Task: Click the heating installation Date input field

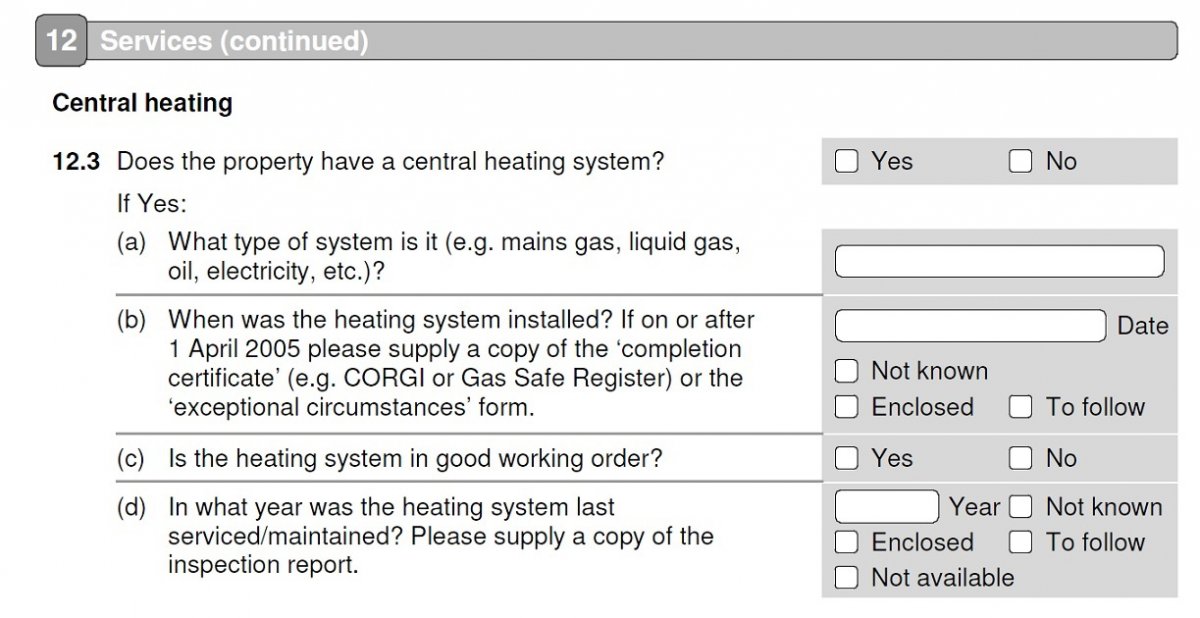Action: (971, 326)
